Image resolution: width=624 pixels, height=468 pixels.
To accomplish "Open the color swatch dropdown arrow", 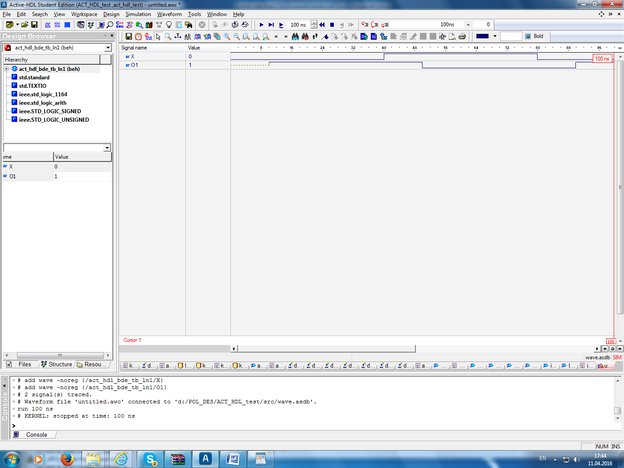I will [x=495, y=36].
